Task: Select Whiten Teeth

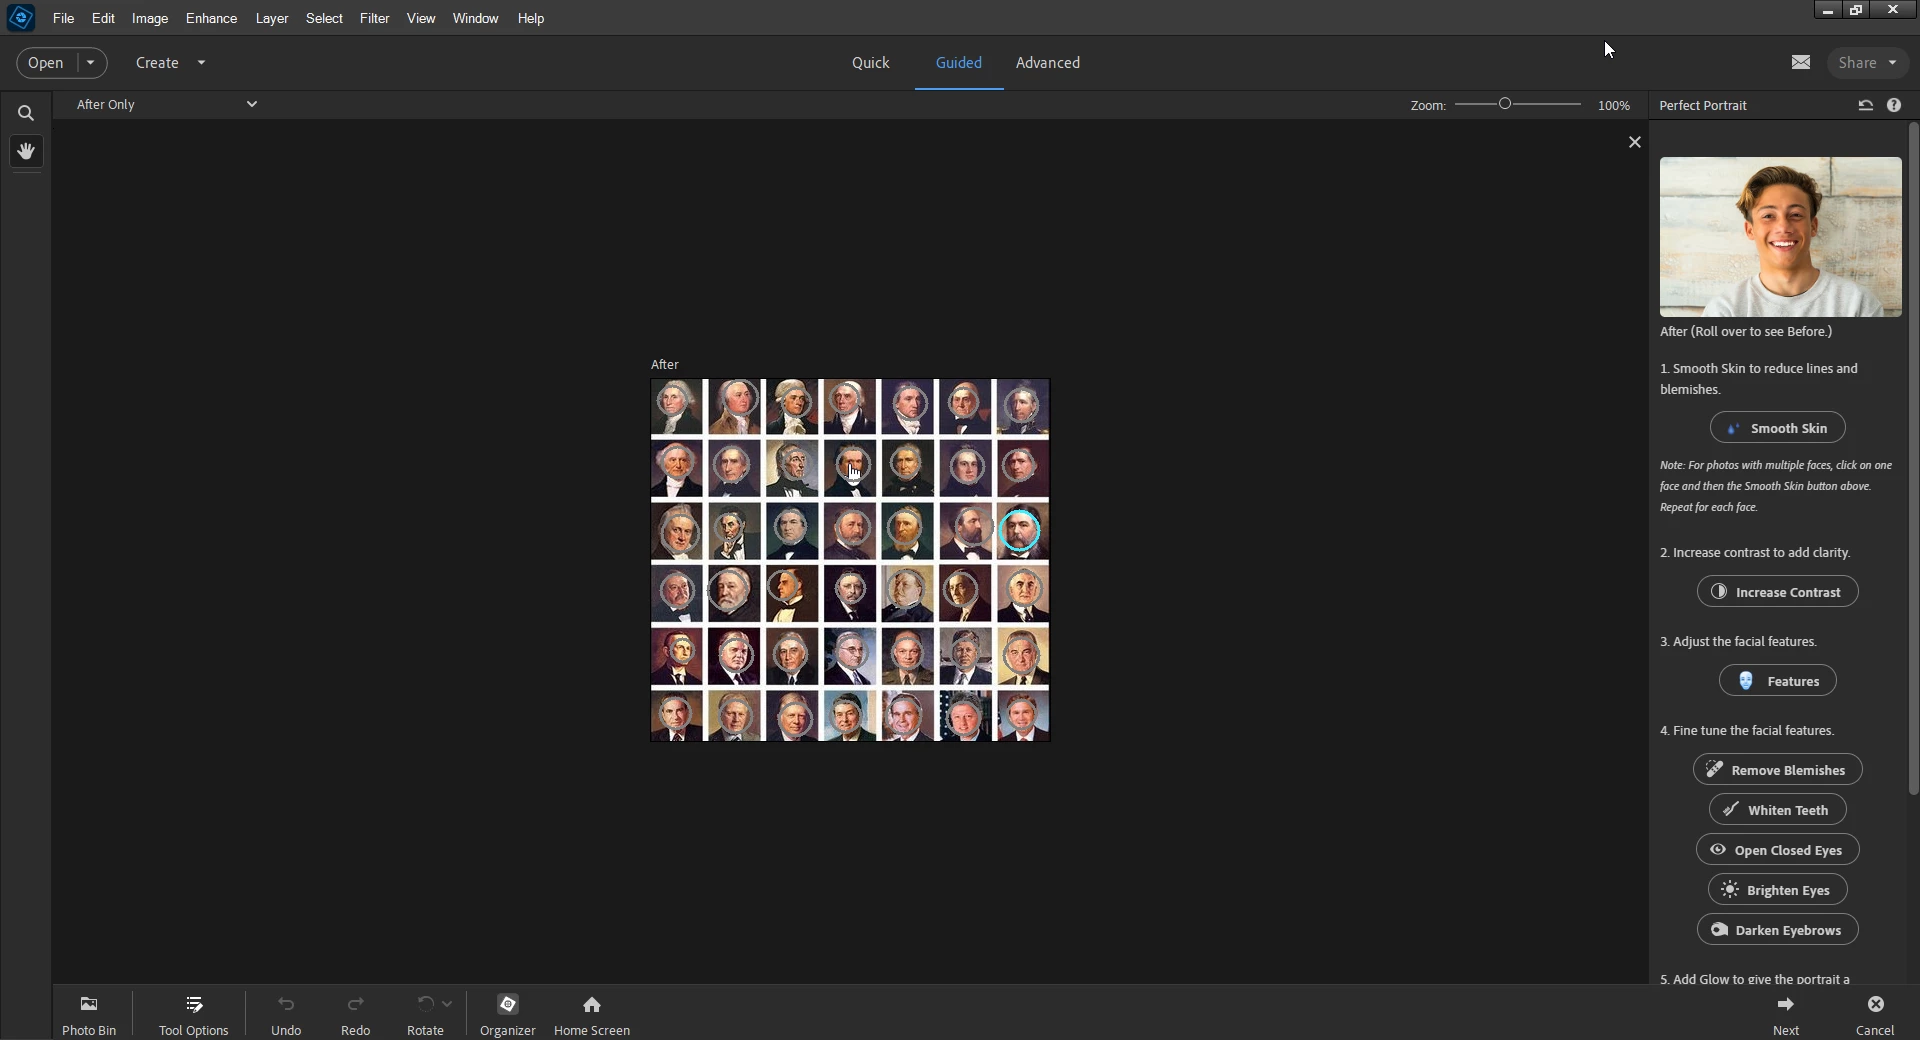Action: pyautogui.click(x=1778, y=810)
